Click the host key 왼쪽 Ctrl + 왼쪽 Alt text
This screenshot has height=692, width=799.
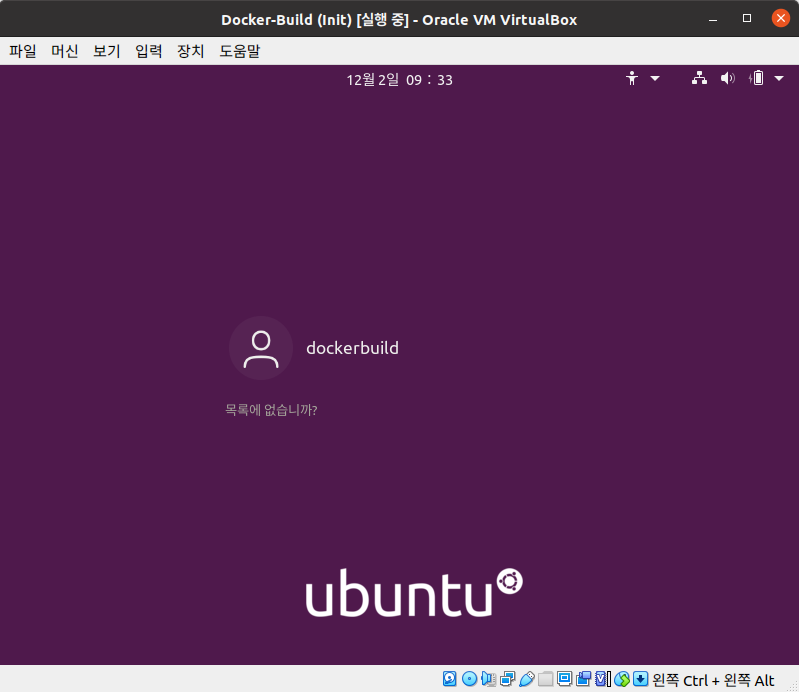[x=713, y=680]
